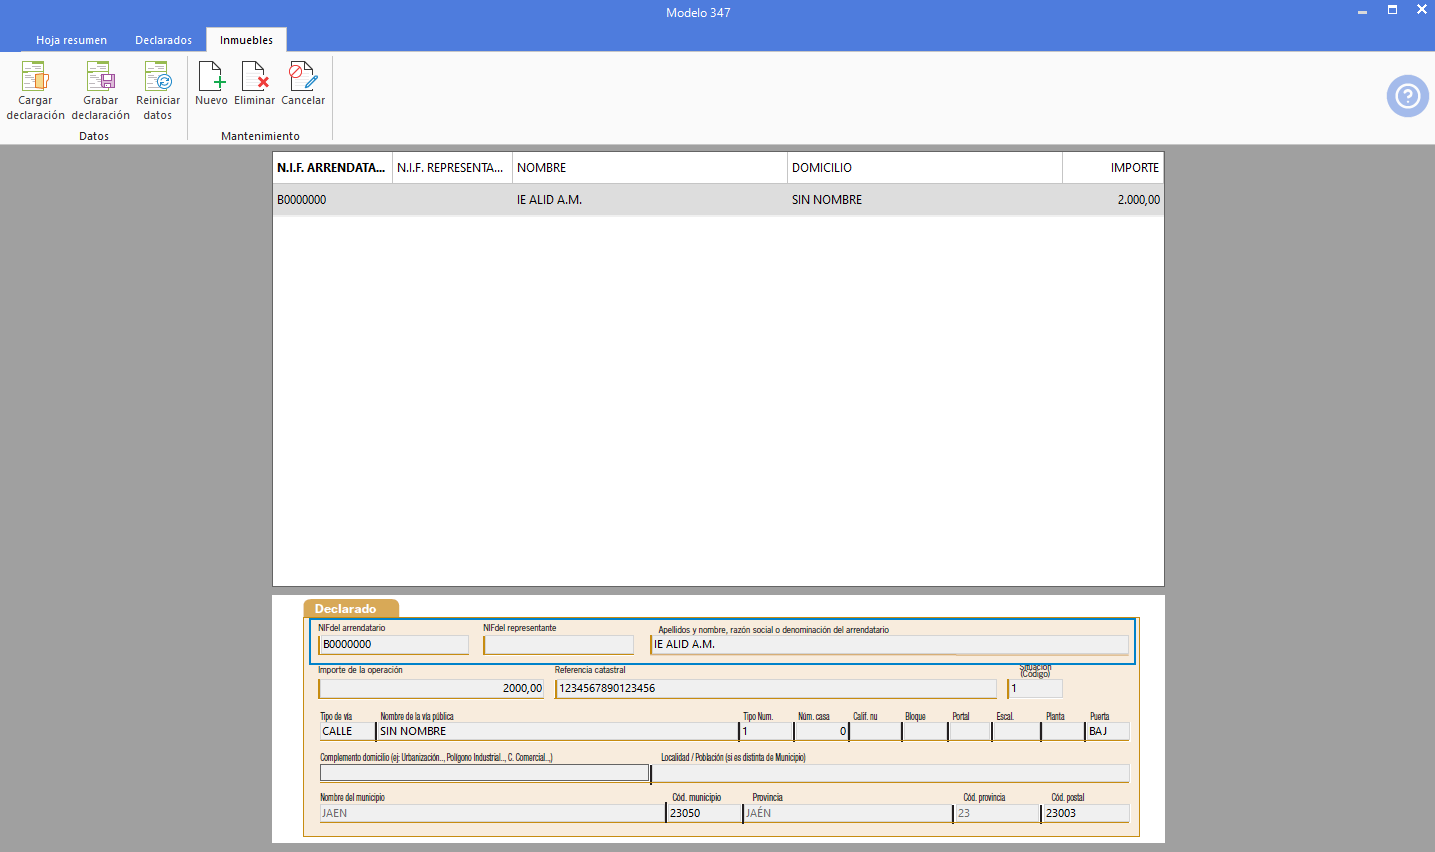Click the Cód. municipio field
Viewport: 1435px width, 852px height.
tap(704, 814)
